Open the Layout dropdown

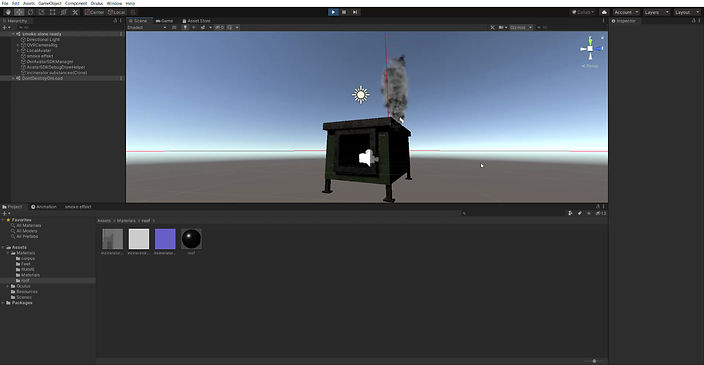[x=686, y=12]
